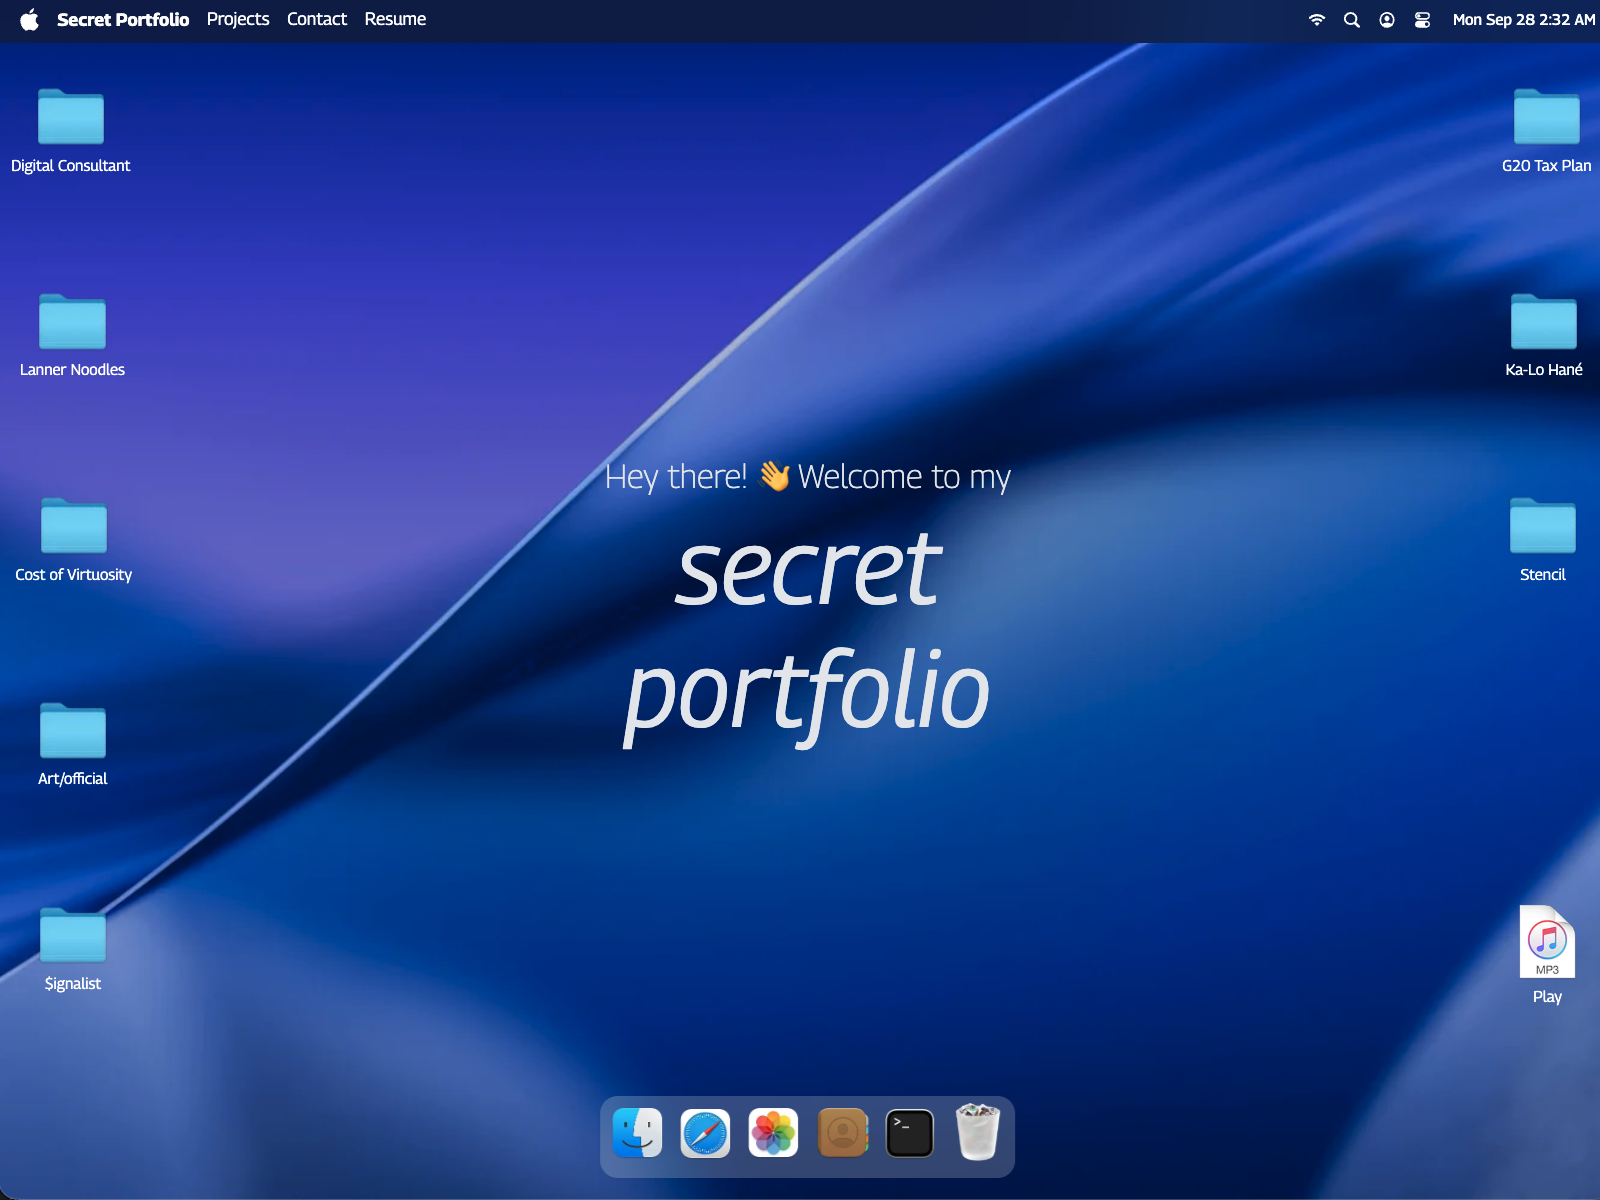
Task: Open the Digital Consultant folder
Action: pyautogui.click(x=71, y=118)
